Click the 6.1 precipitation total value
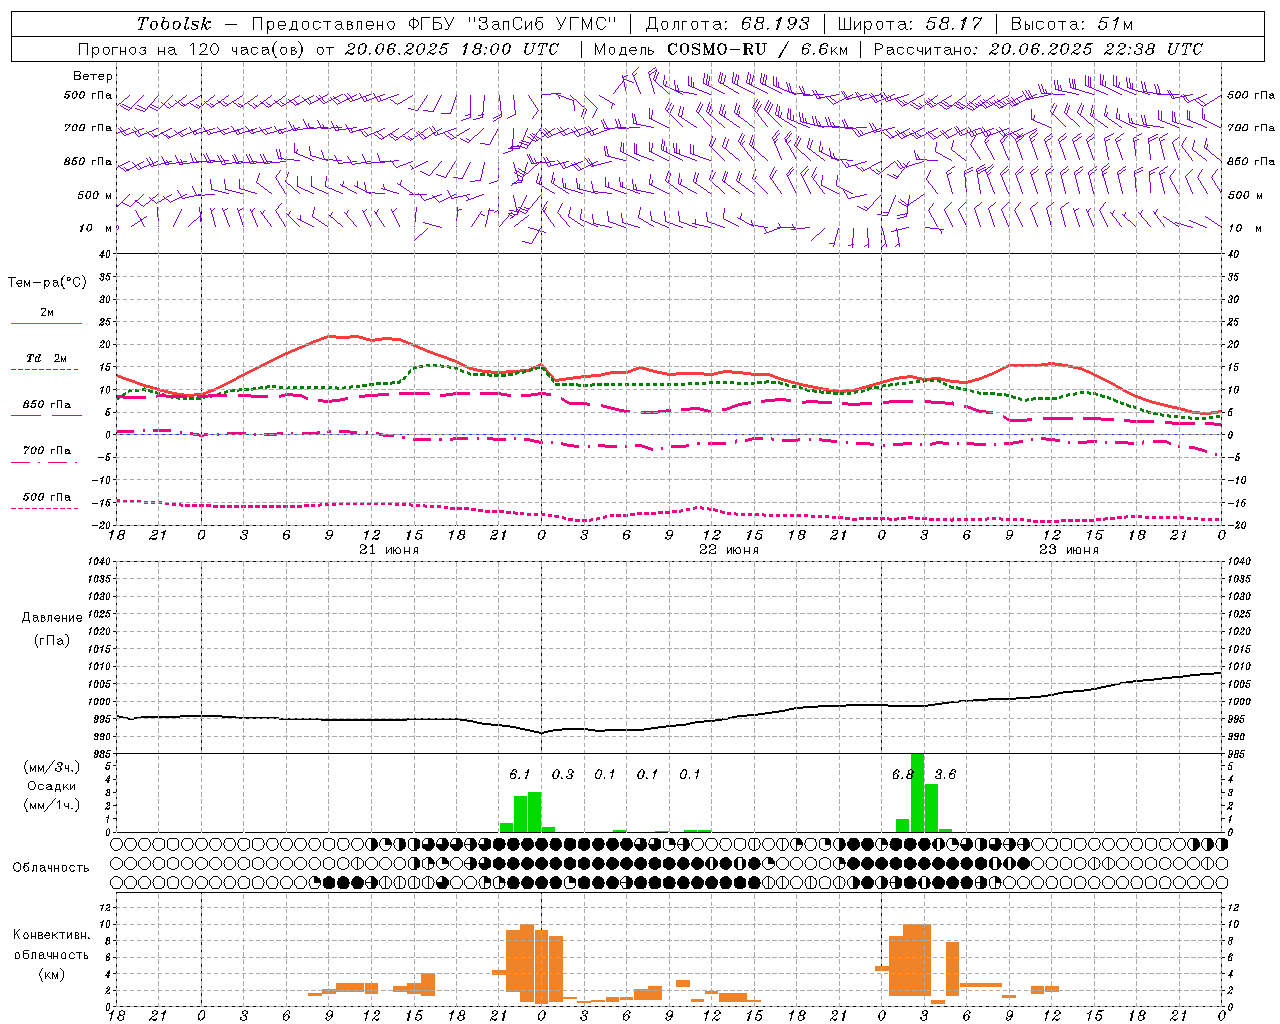The image size is (1280, 1024). pyautogui.click(x=520, y=774)
